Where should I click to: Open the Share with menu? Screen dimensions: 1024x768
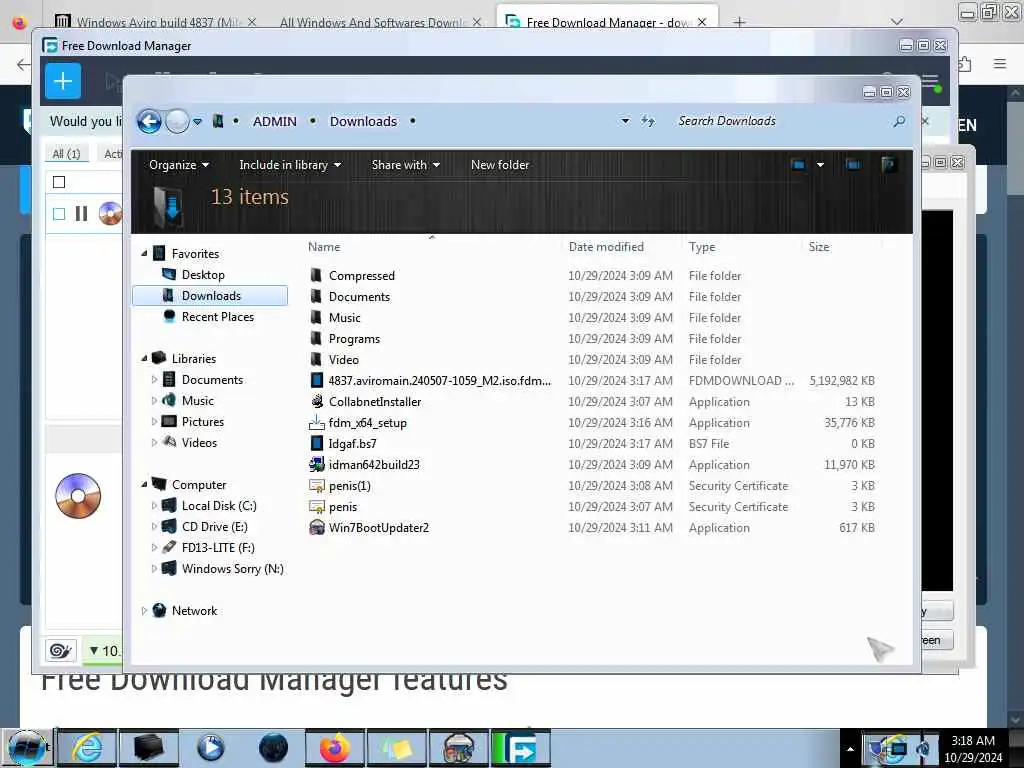[406, 165]
